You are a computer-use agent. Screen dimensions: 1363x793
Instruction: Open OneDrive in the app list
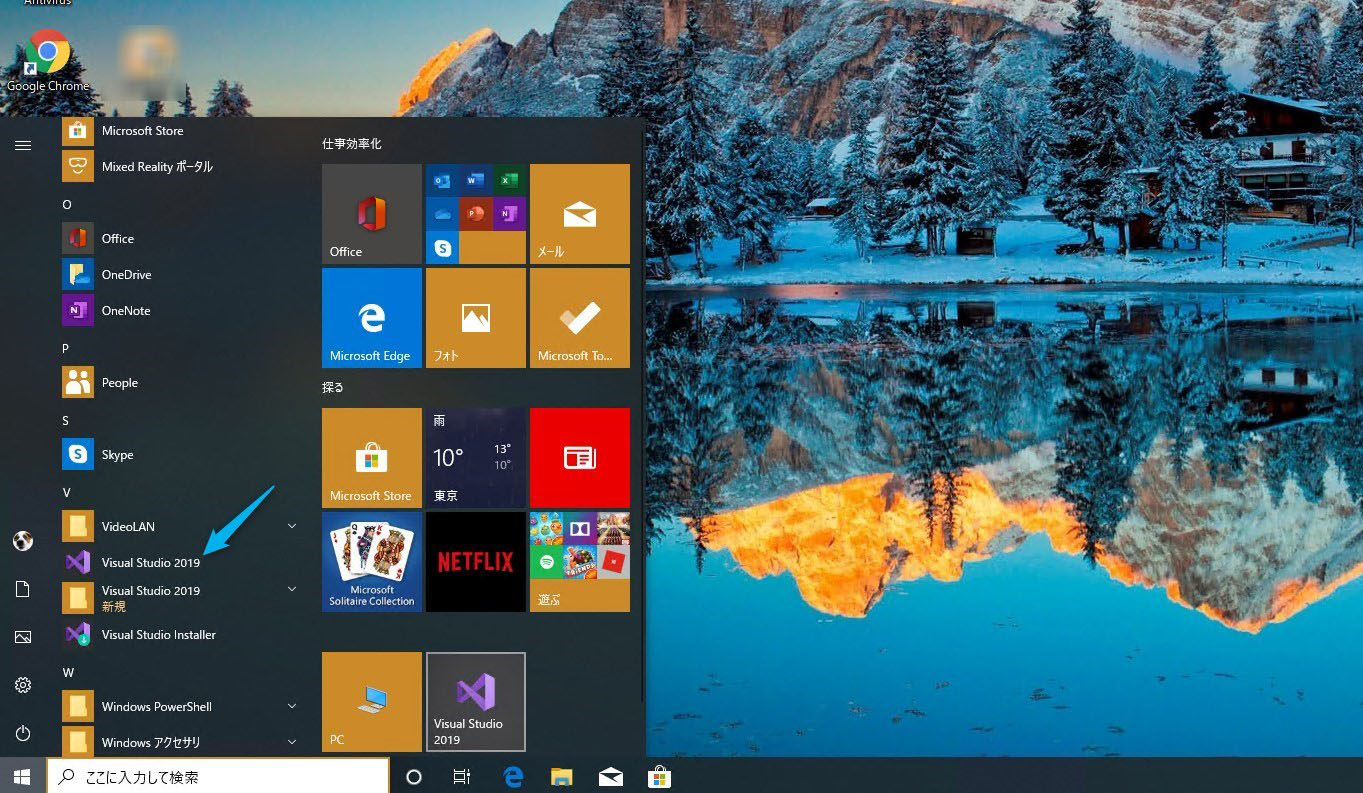pyautogui.click(x=180, y=274)
